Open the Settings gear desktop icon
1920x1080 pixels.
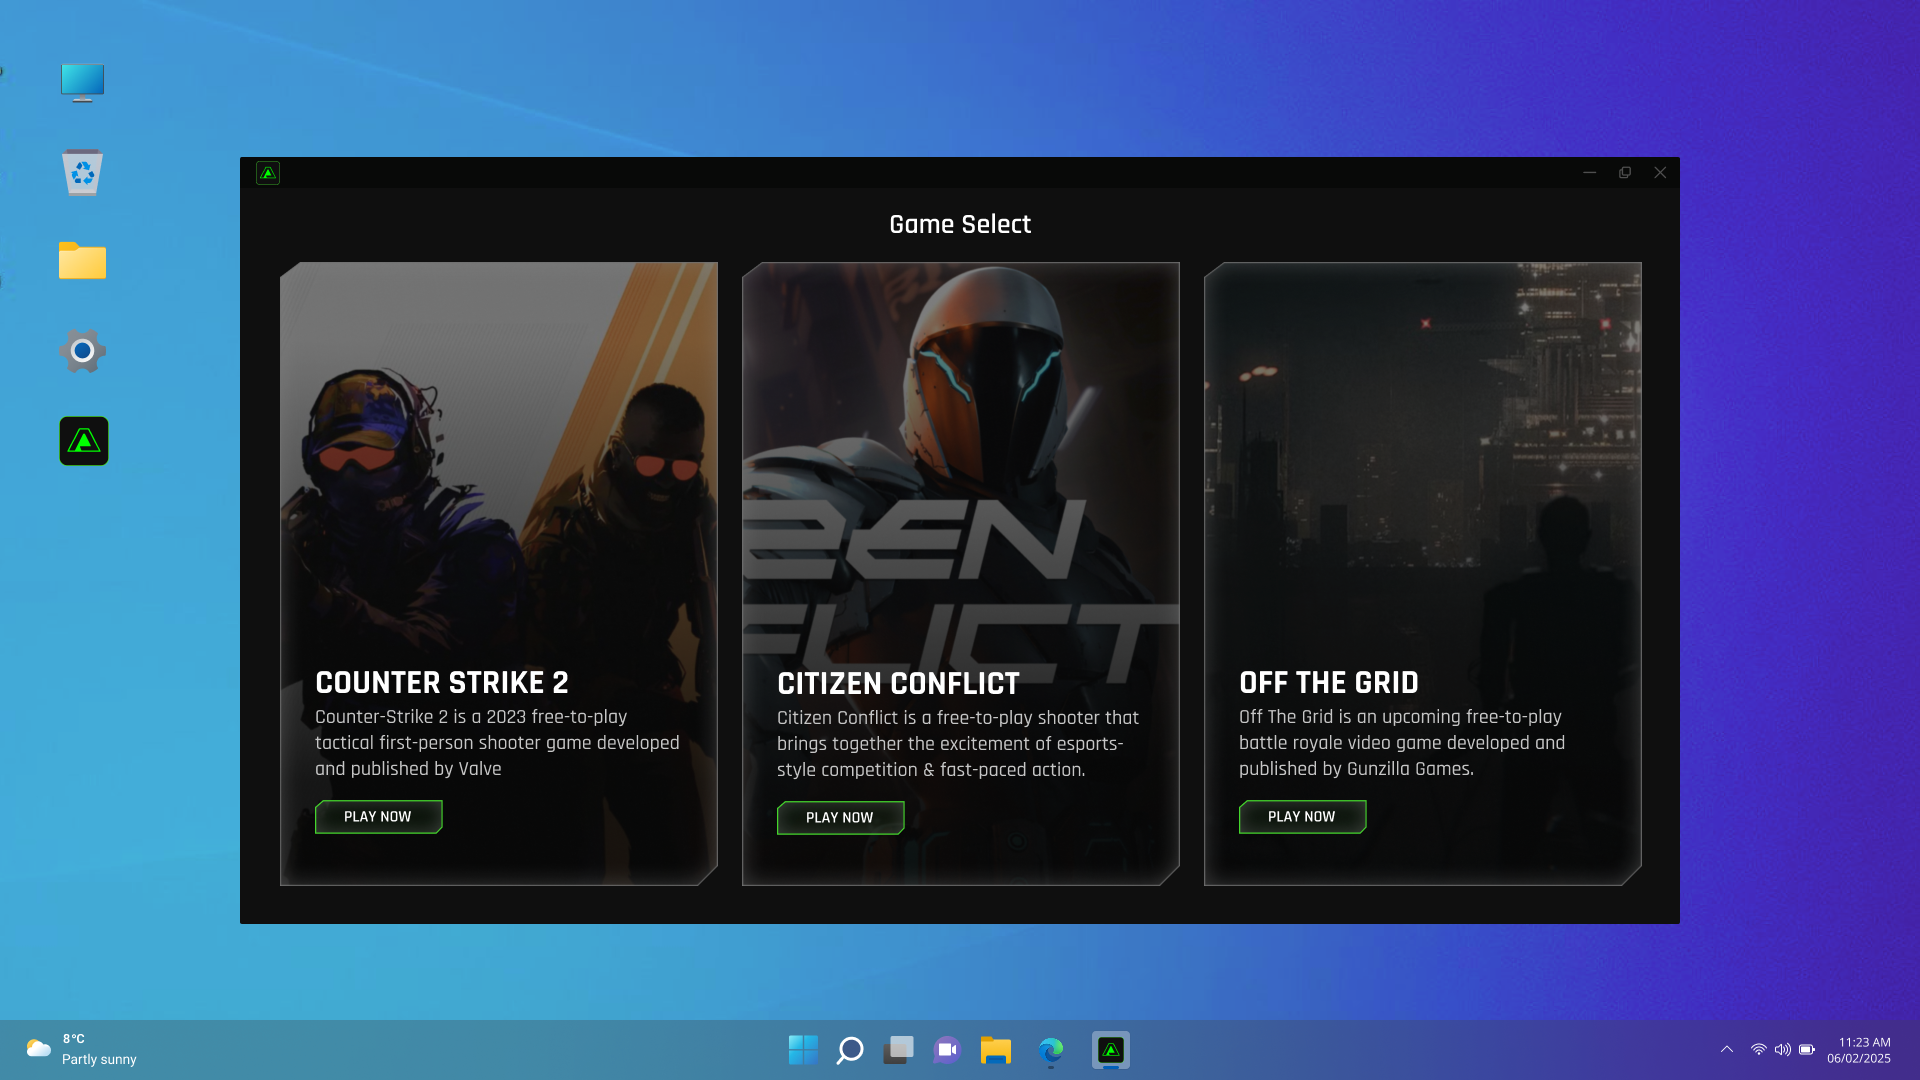[x=82, y=351]
